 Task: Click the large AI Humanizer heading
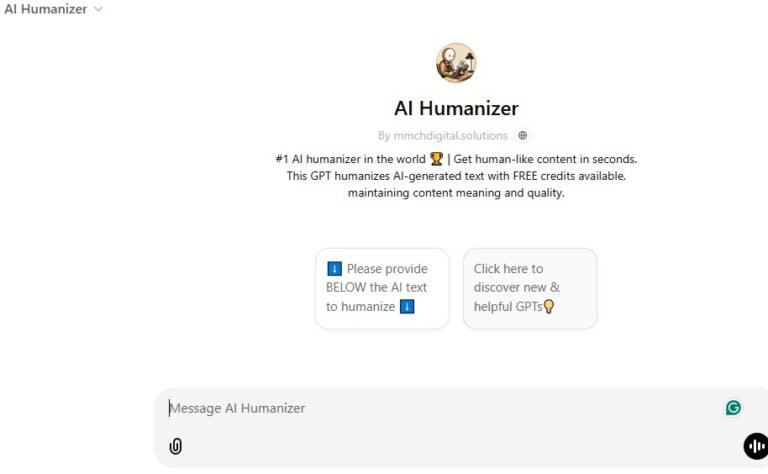pos(456,108)
